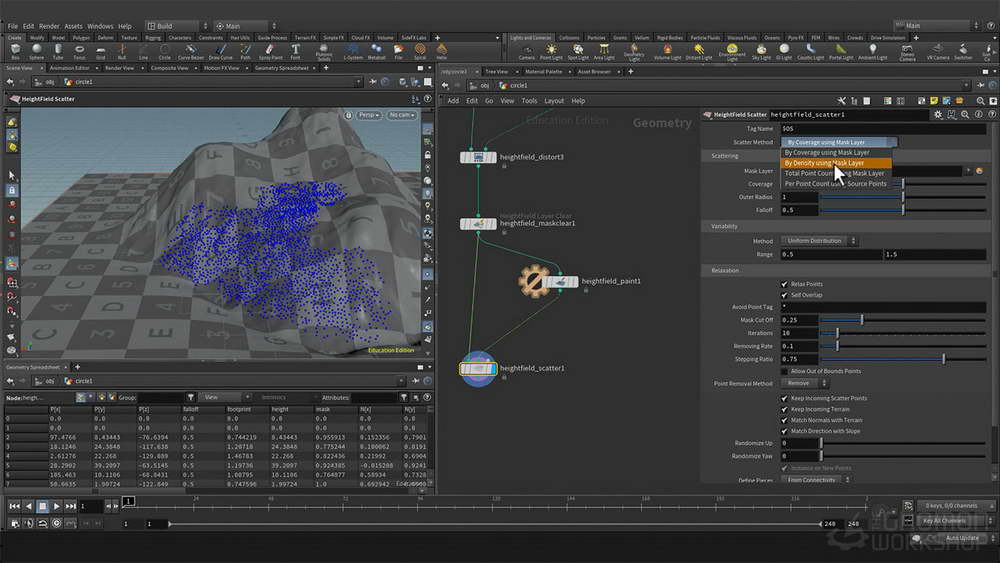The image size is (1000, 563).
Task: Jump to the first frame
Action: click(x=14, y=506)
